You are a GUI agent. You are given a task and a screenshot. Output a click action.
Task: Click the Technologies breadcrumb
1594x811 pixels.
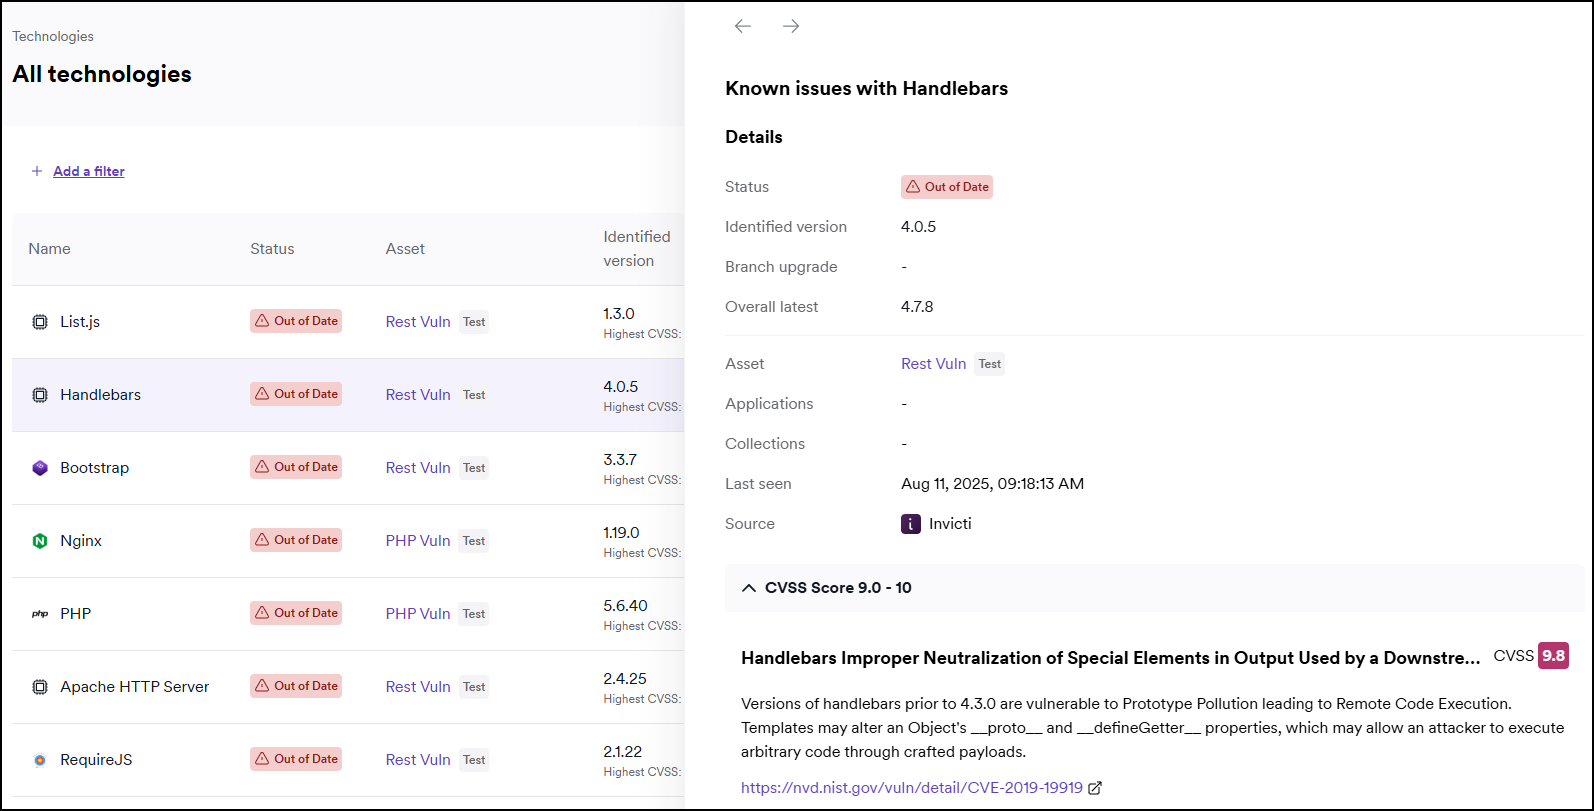click(53, 36)
